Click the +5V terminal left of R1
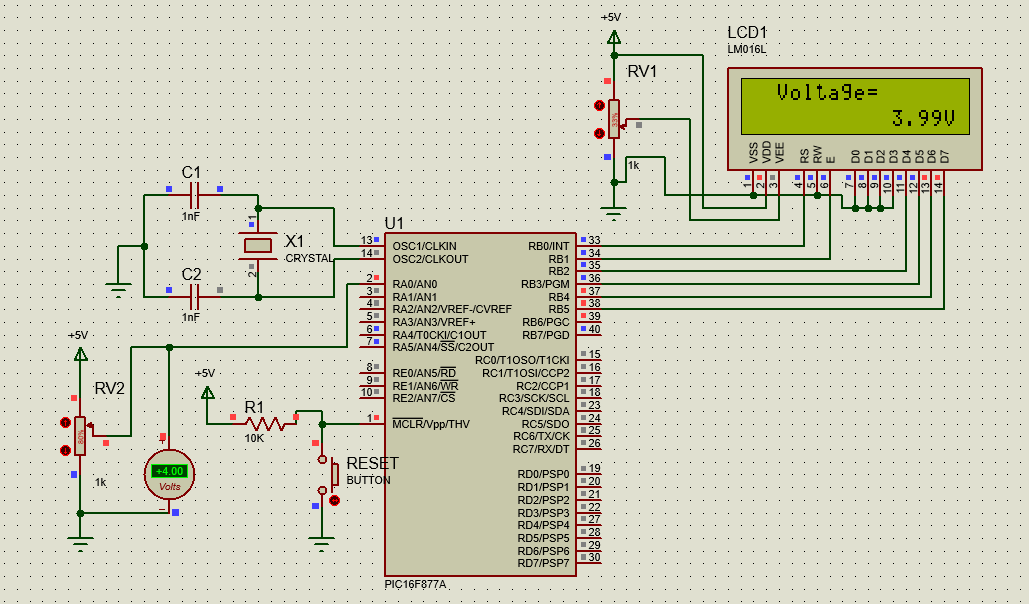Image resolution: width=1029 pixels, height=604 pixels. pyautogui.click(x=207, y=392)
